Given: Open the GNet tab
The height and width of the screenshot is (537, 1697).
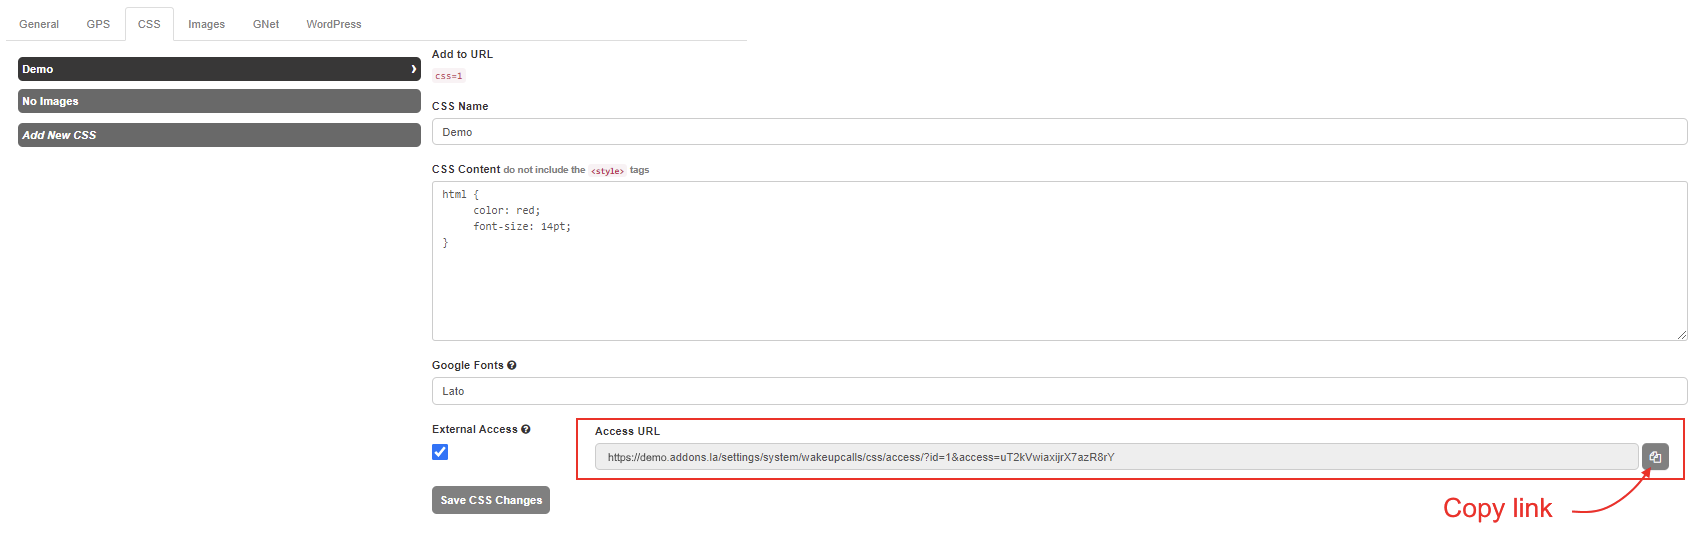Looking at the screenshot, I should pos(266,24).
